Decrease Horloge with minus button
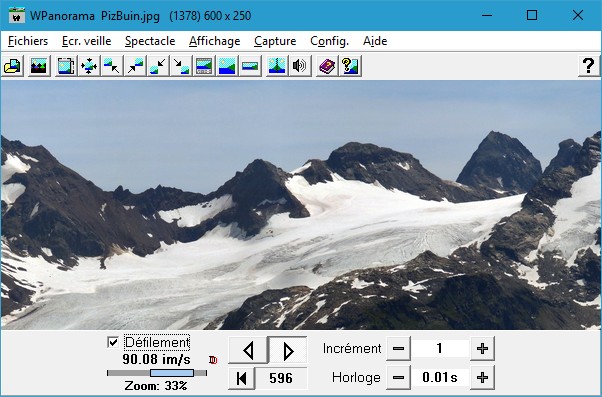The height and width of the screenshot is (397, 602). tap(399, 377)
